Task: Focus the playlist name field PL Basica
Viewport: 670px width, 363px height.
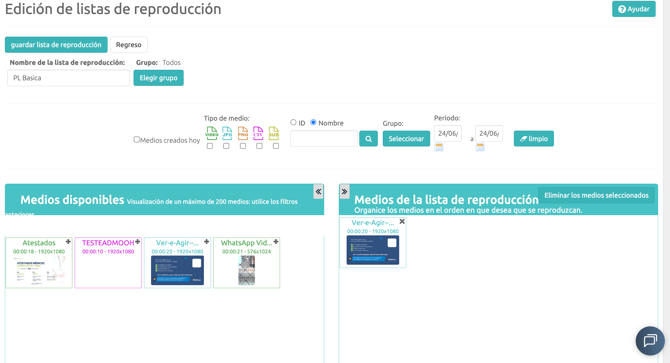Action: click(x=68, y=78)
